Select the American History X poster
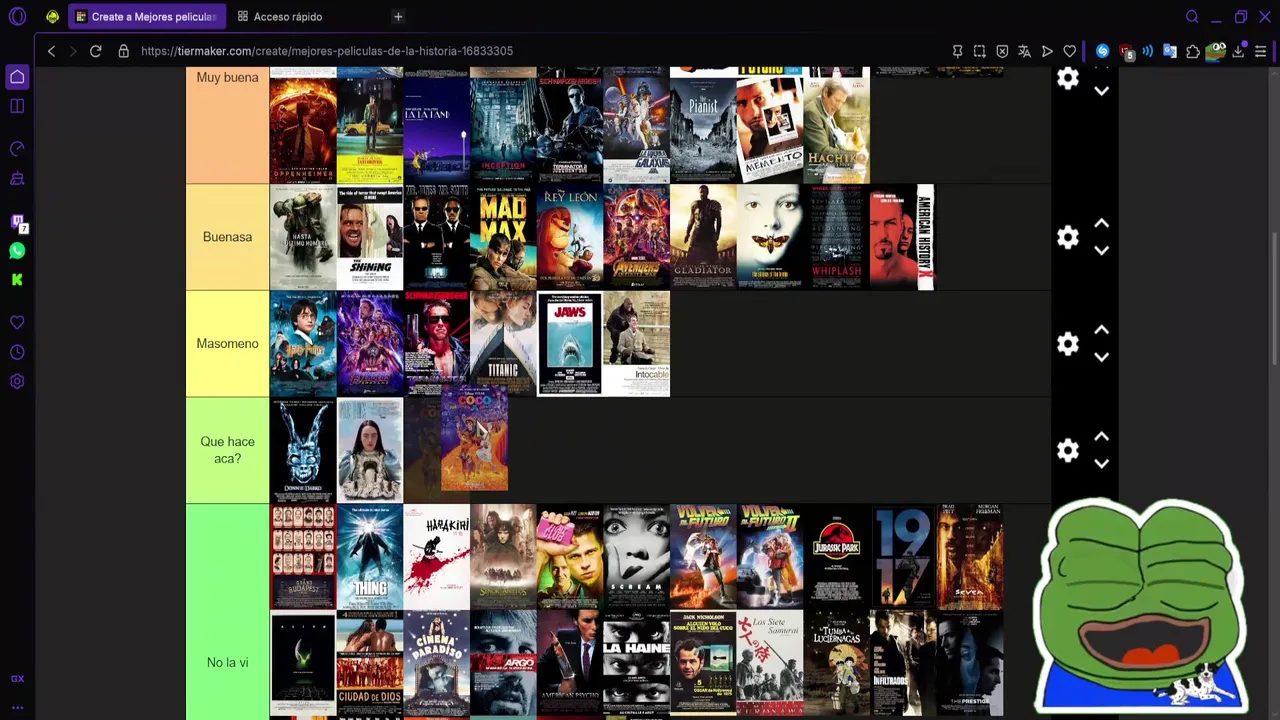This screenshot has height=720, width=1280. (902, 237)
